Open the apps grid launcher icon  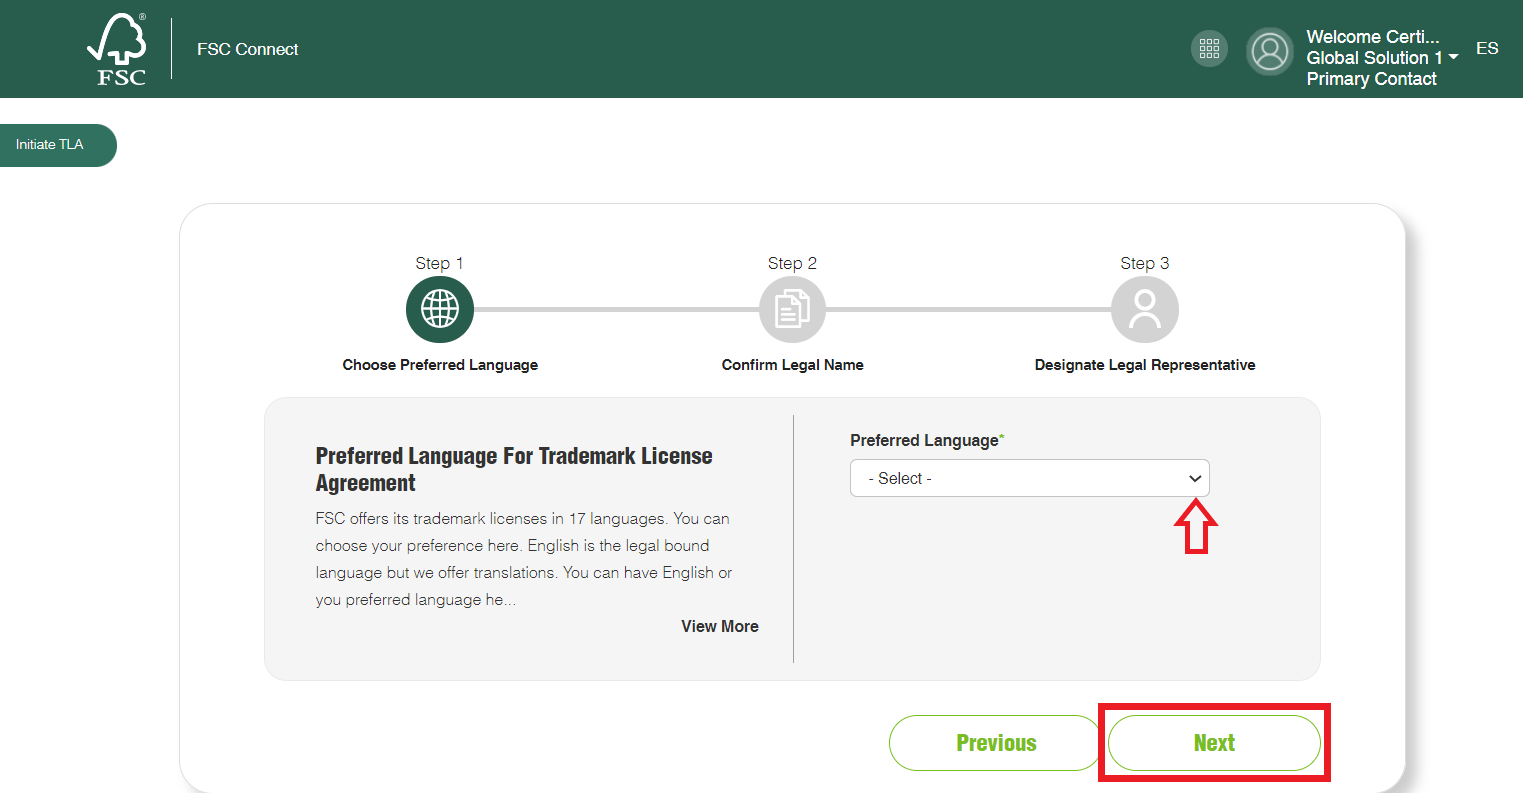pos(1209,49)
